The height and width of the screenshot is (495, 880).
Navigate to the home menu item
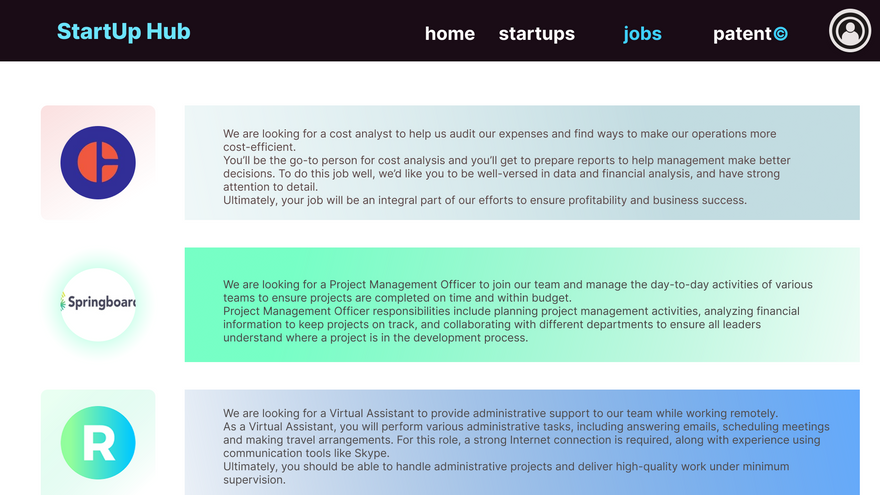point(449,34)
